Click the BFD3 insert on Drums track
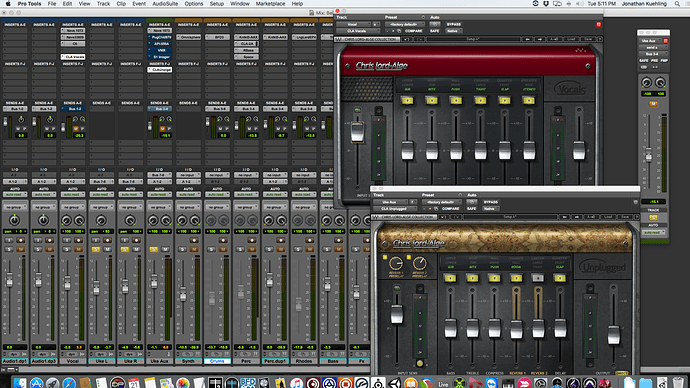The height and width of the screenshot is (388, 690). tap(218, 37)
